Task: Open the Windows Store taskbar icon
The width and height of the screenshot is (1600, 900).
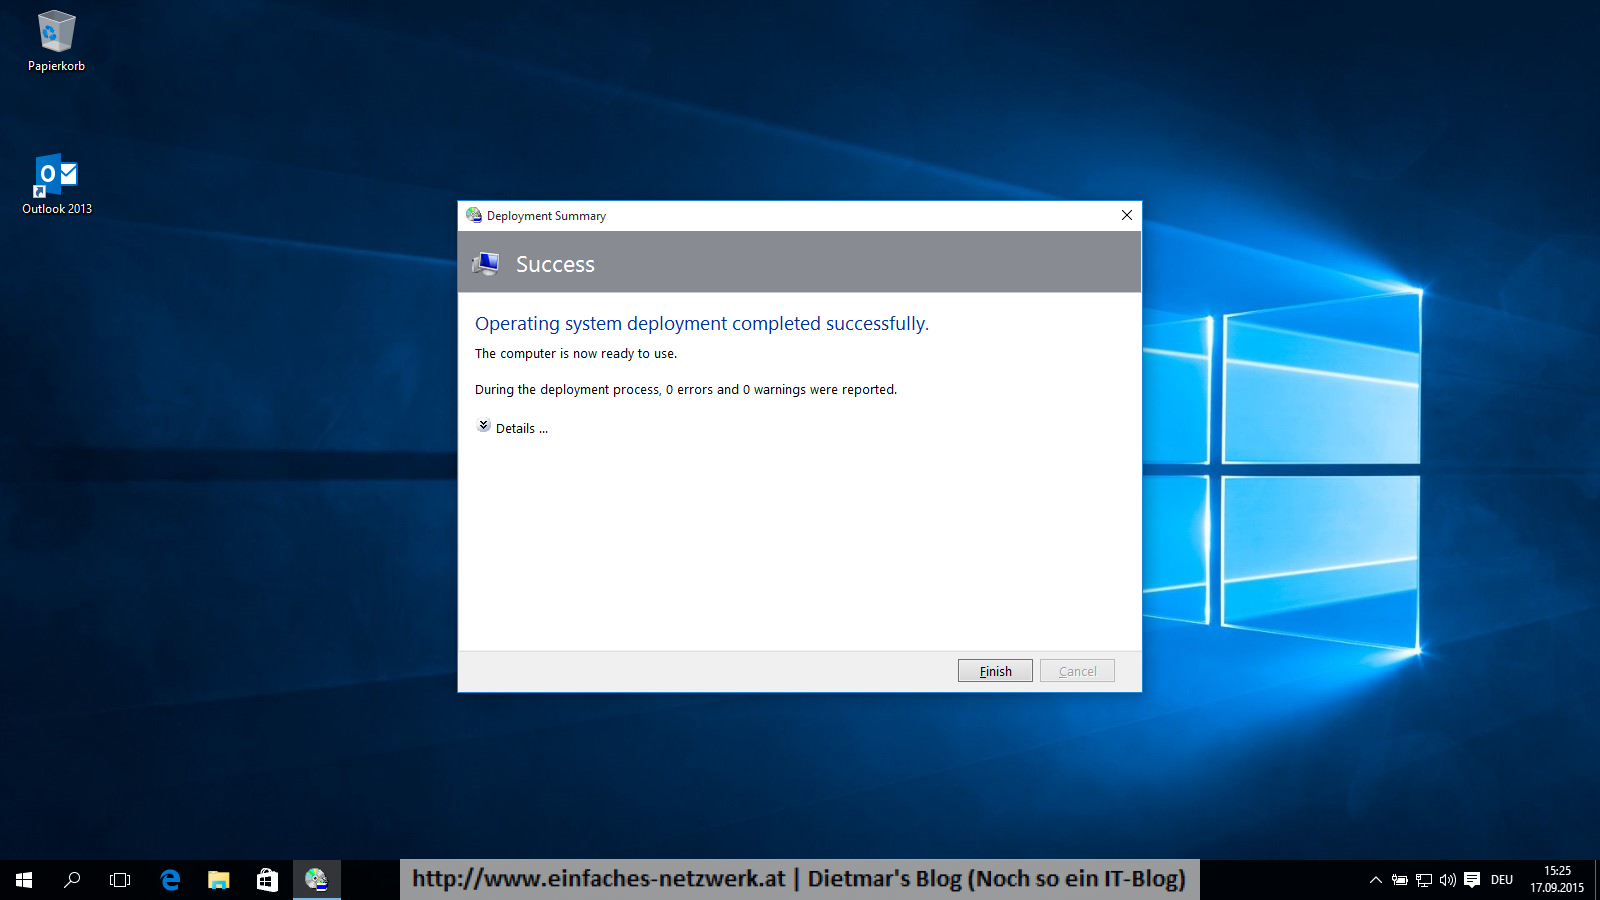Action: pyautogui.click(x=267, y=880)
